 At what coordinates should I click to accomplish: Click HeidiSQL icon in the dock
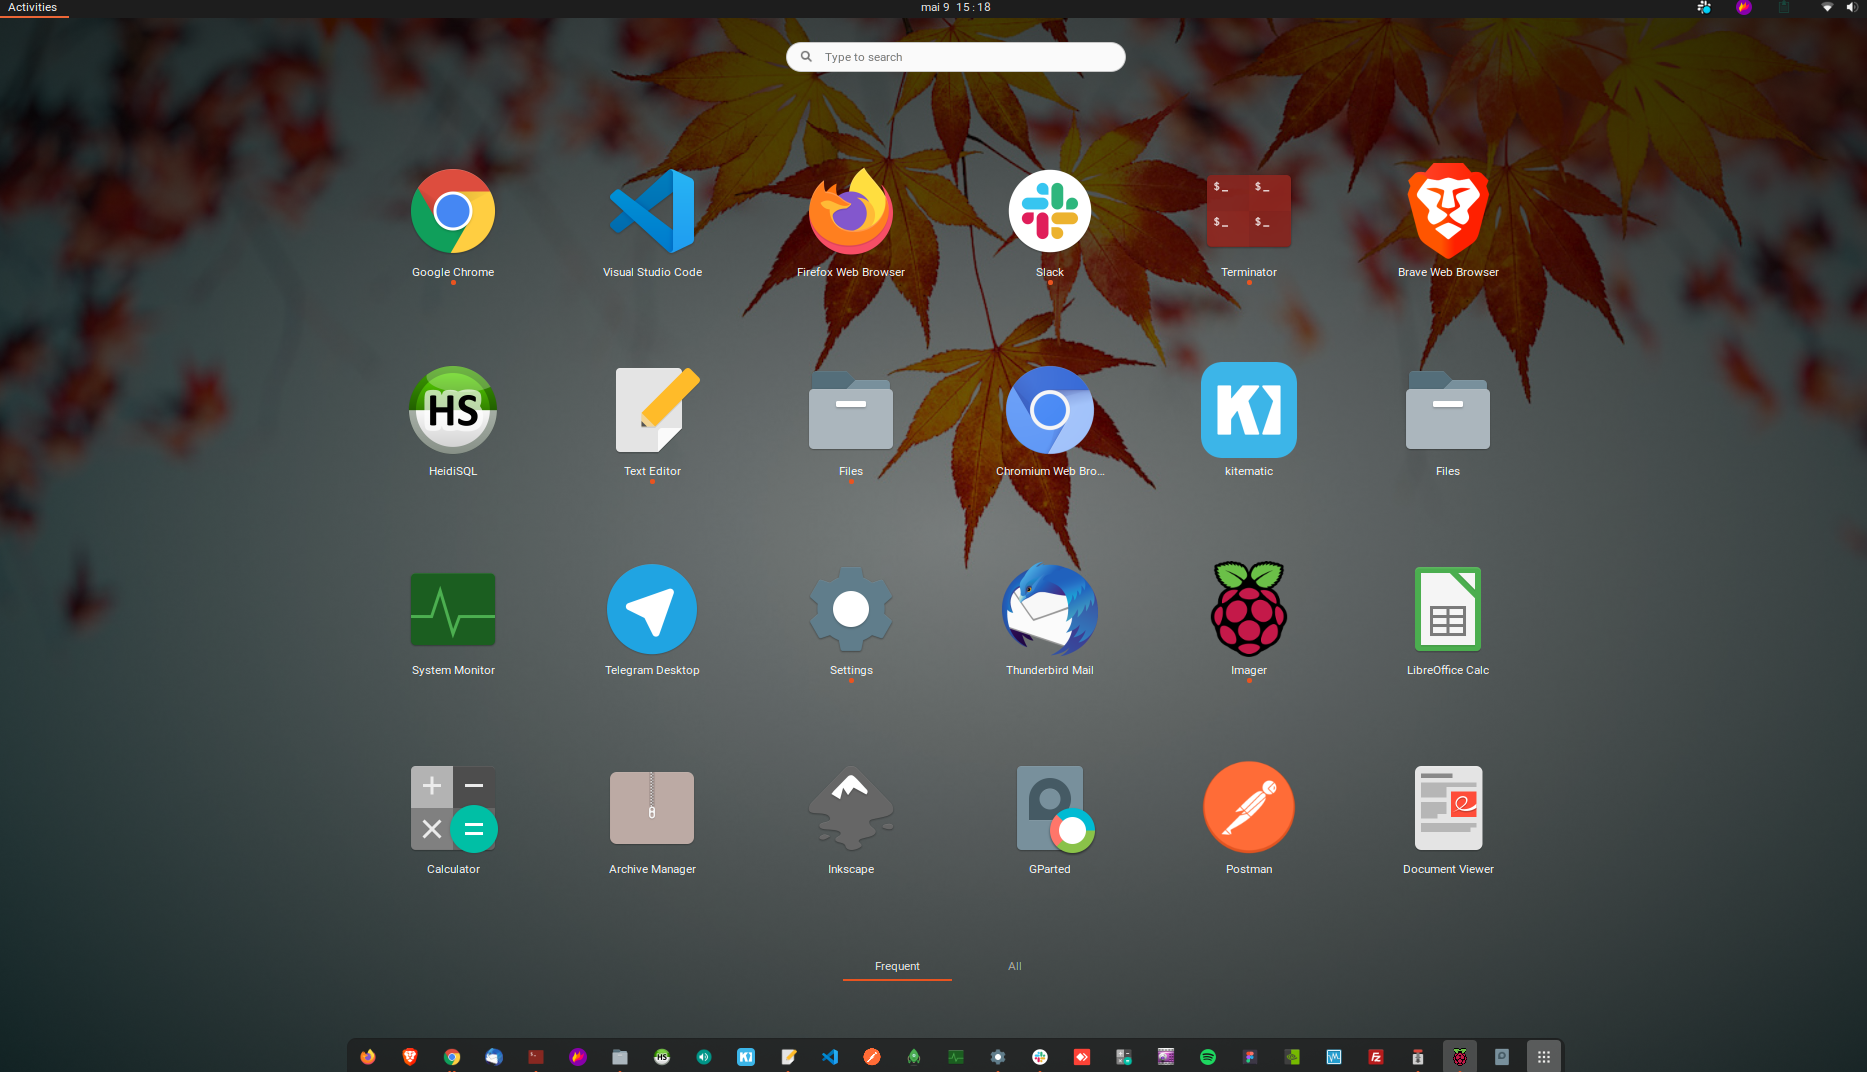(662, 1057)
